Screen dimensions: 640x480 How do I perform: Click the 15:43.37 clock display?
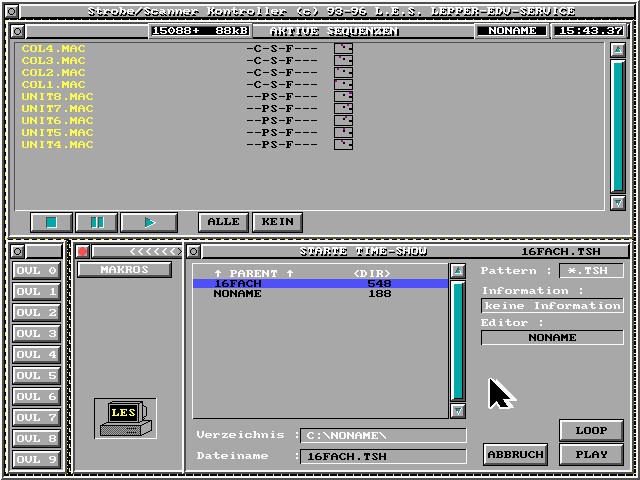591,31
